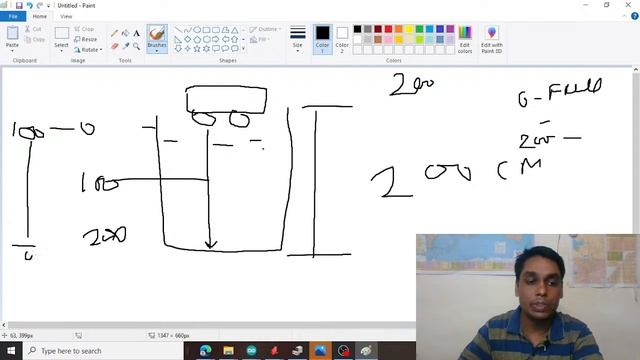The height and width of the screenshot is (360, 640).
Task: Expand the Shapes gallery more arrow
Action: [x=244, y=49]
